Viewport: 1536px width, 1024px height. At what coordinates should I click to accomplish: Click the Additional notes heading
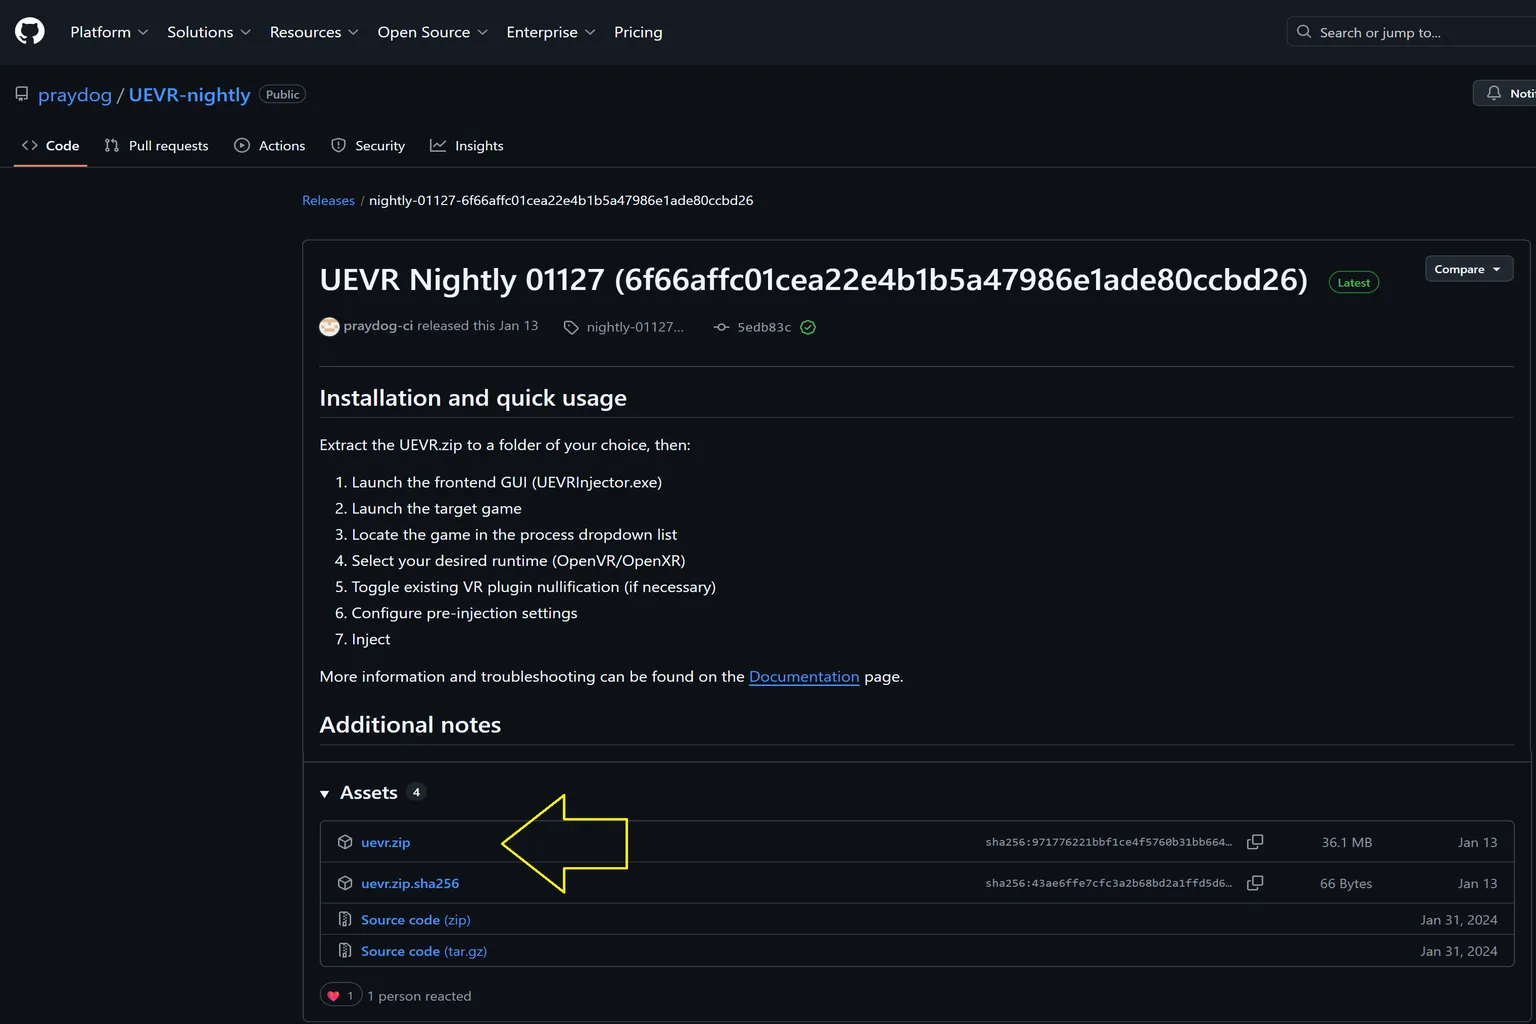coord(410,725)
